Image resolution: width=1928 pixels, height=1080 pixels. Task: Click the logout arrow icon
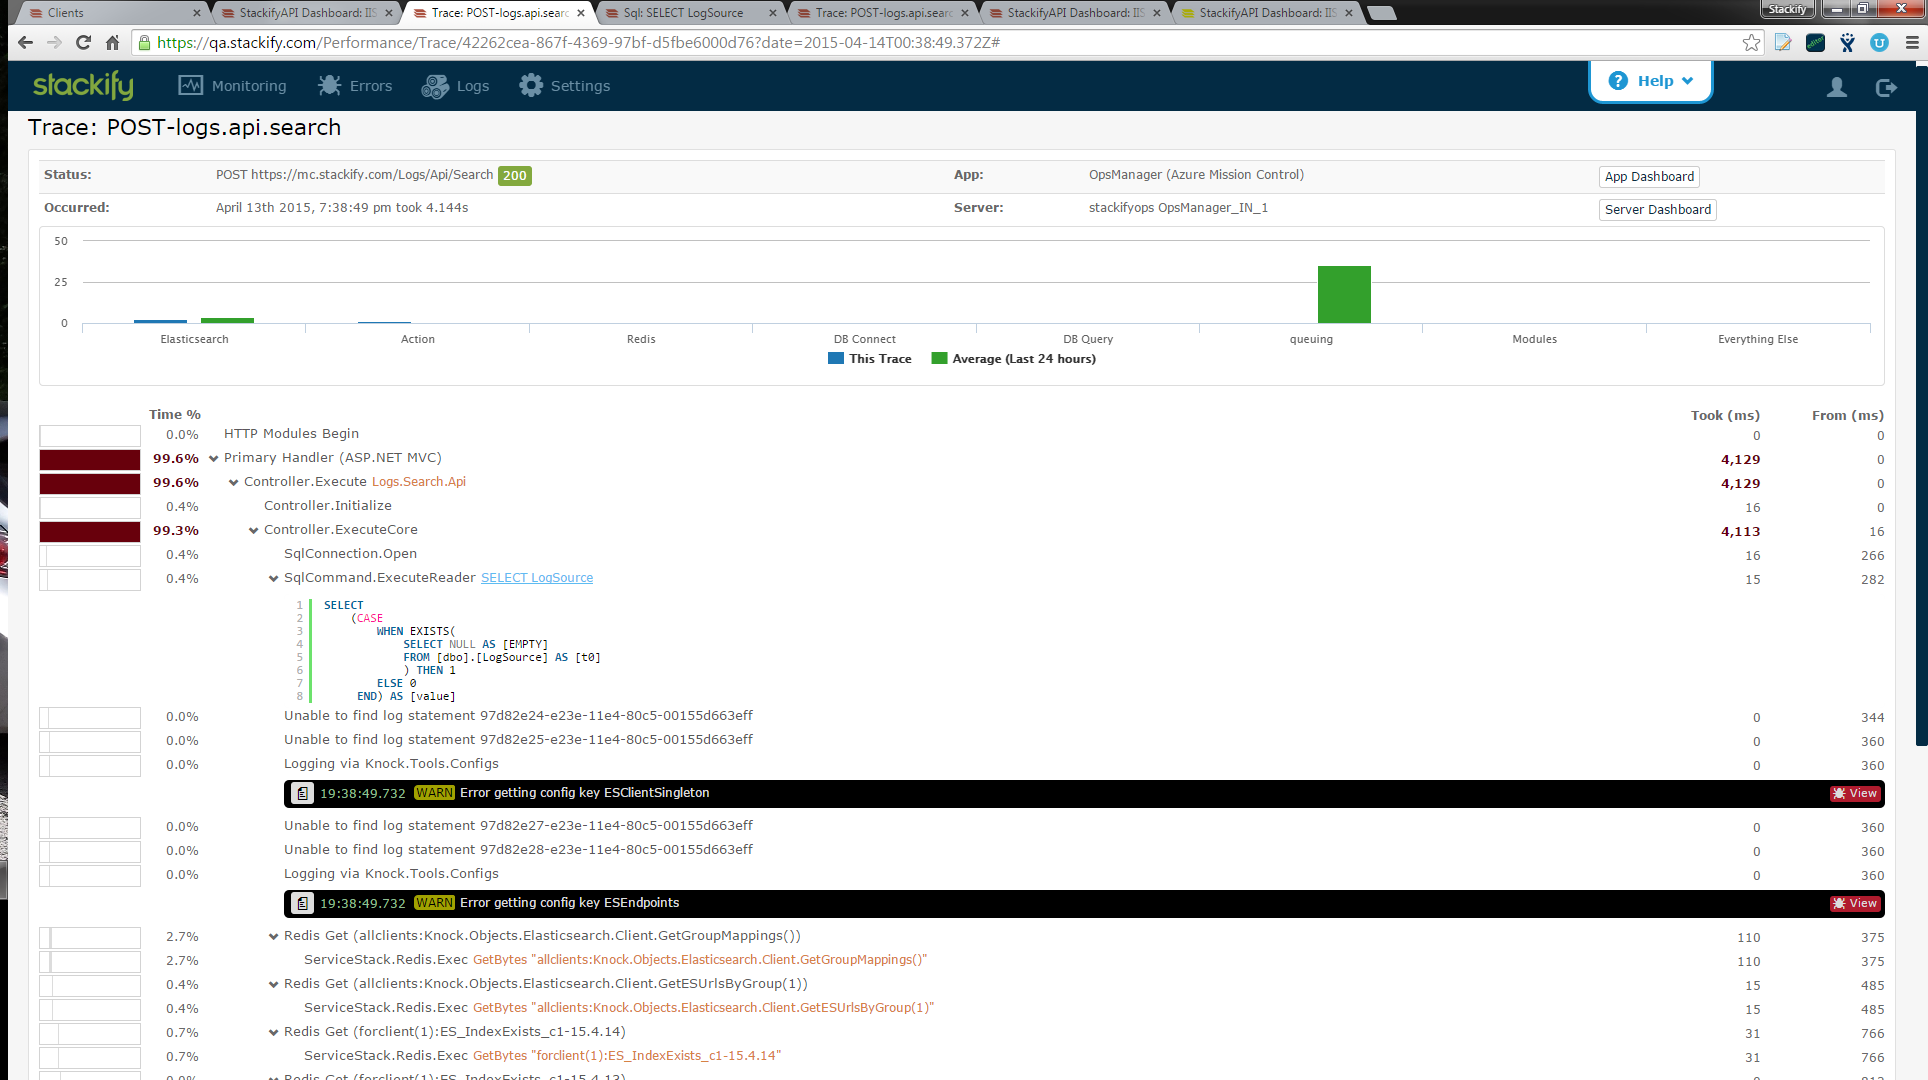pyautogui.click(x=1886, y=87)
